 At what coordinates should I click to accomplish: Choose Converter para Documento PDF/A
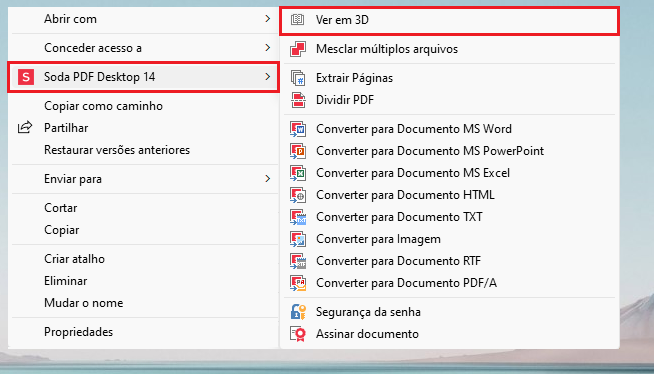pos(450,283)
